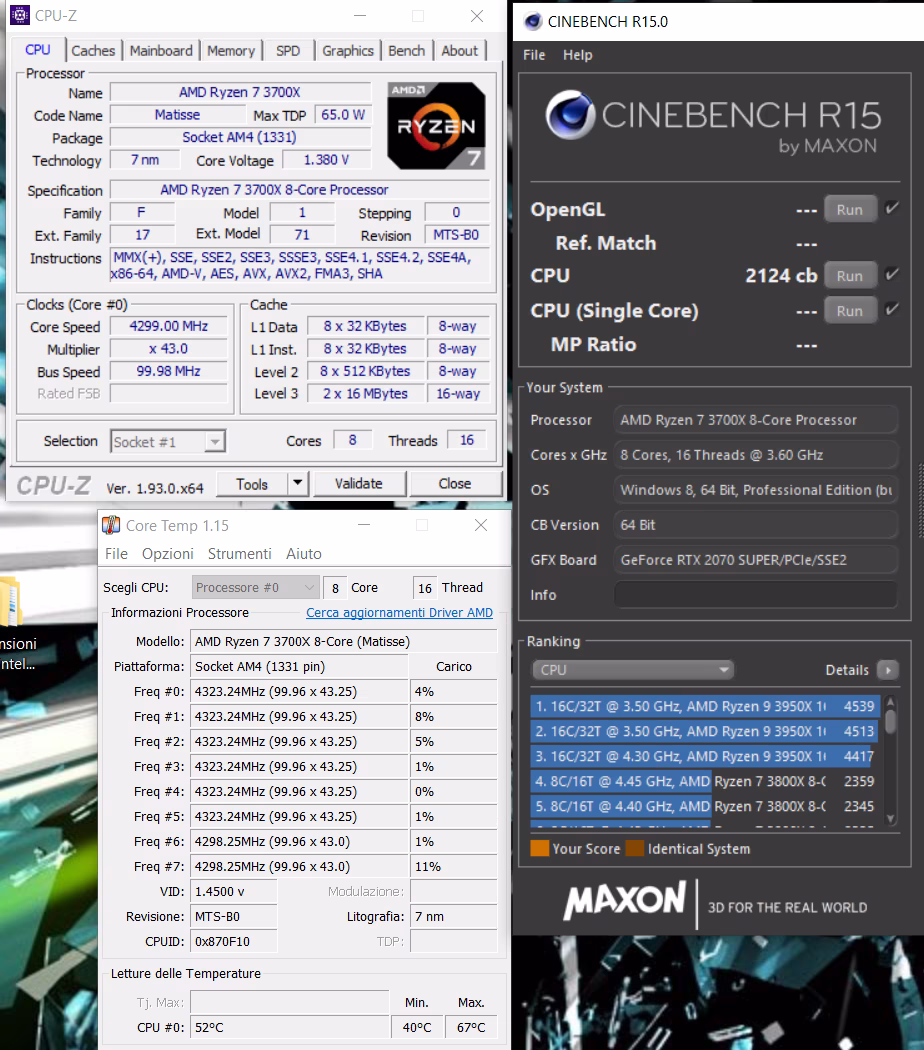The height and width of the screenshot is (1050, 924).
Task: Open the Opzioni menu in Core Temp
Action: (167, 554)
